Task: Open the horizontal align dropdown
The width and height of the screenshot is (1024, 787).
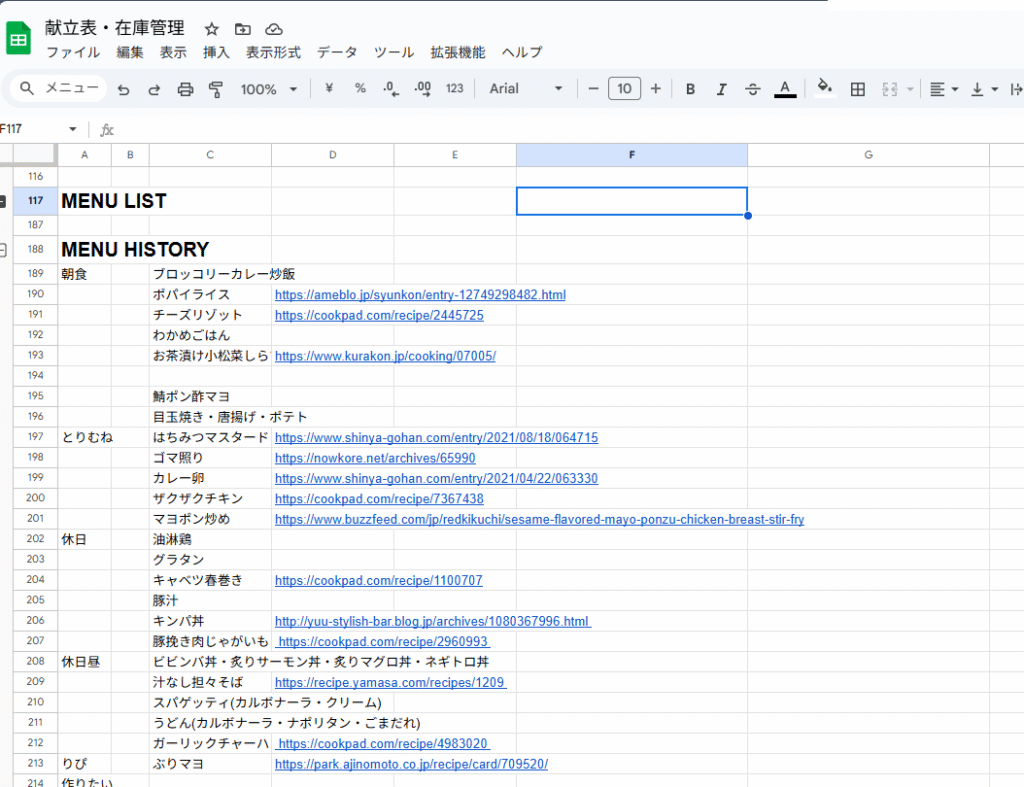Action: [944, 89]
